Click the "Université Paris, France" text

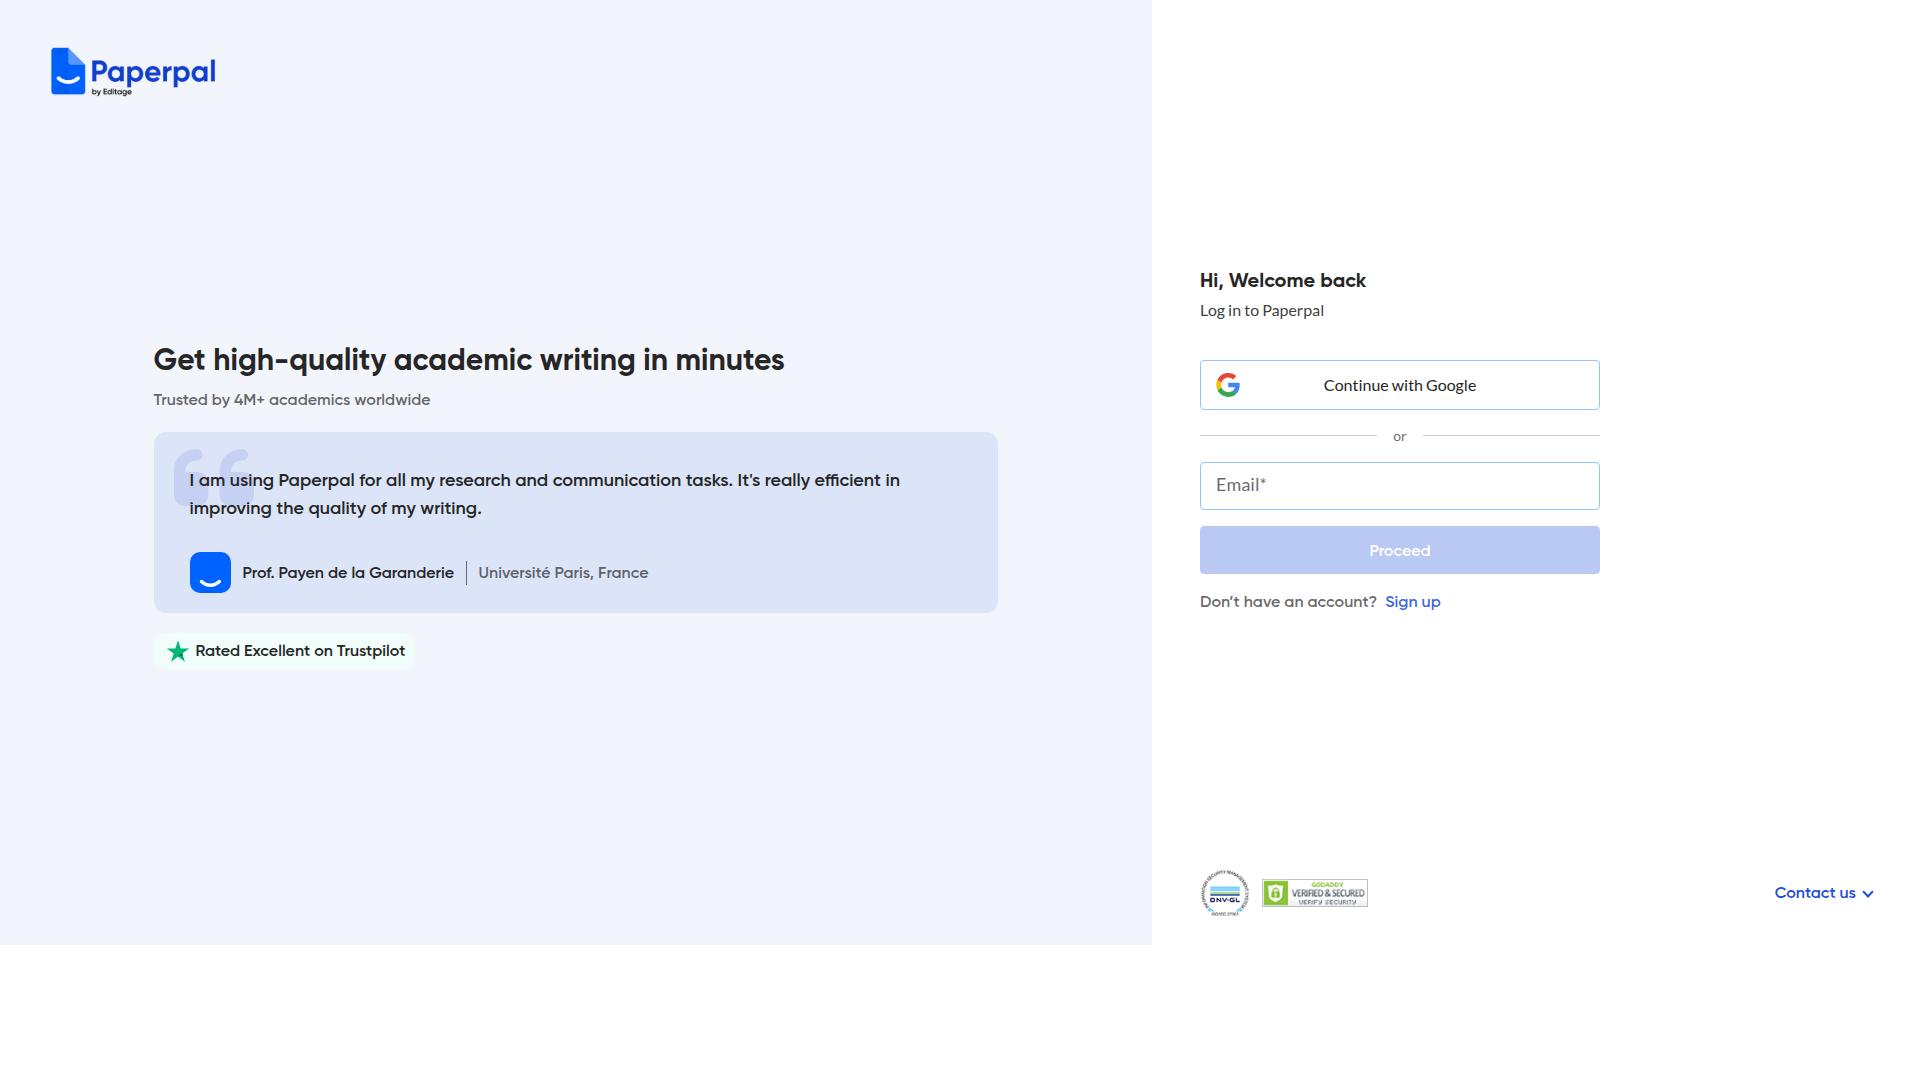click(563, 573)
